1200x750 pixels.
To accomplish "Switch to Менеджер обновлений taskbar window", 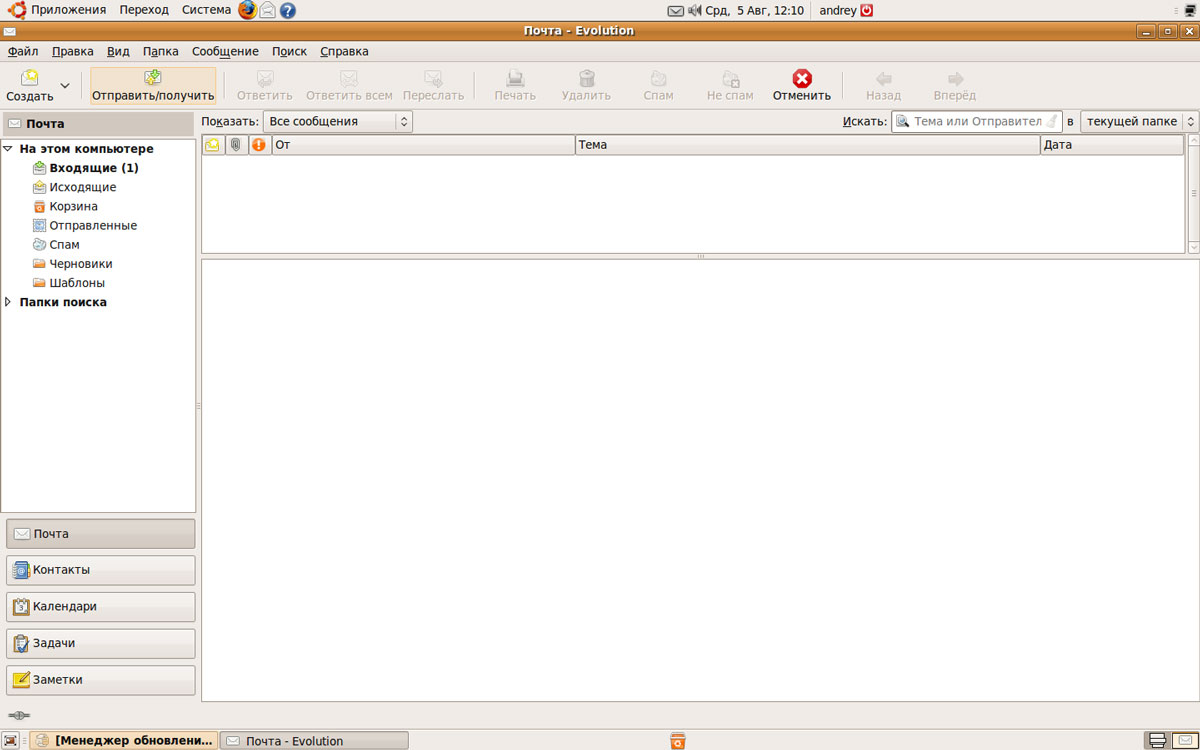I will (x=125, y=741).
